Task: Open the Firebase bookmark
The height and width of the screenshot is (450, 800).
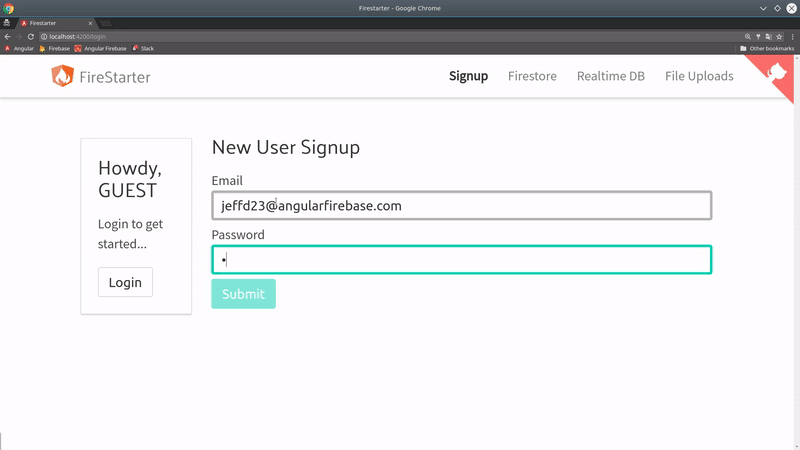Action: tap(55, 48)
